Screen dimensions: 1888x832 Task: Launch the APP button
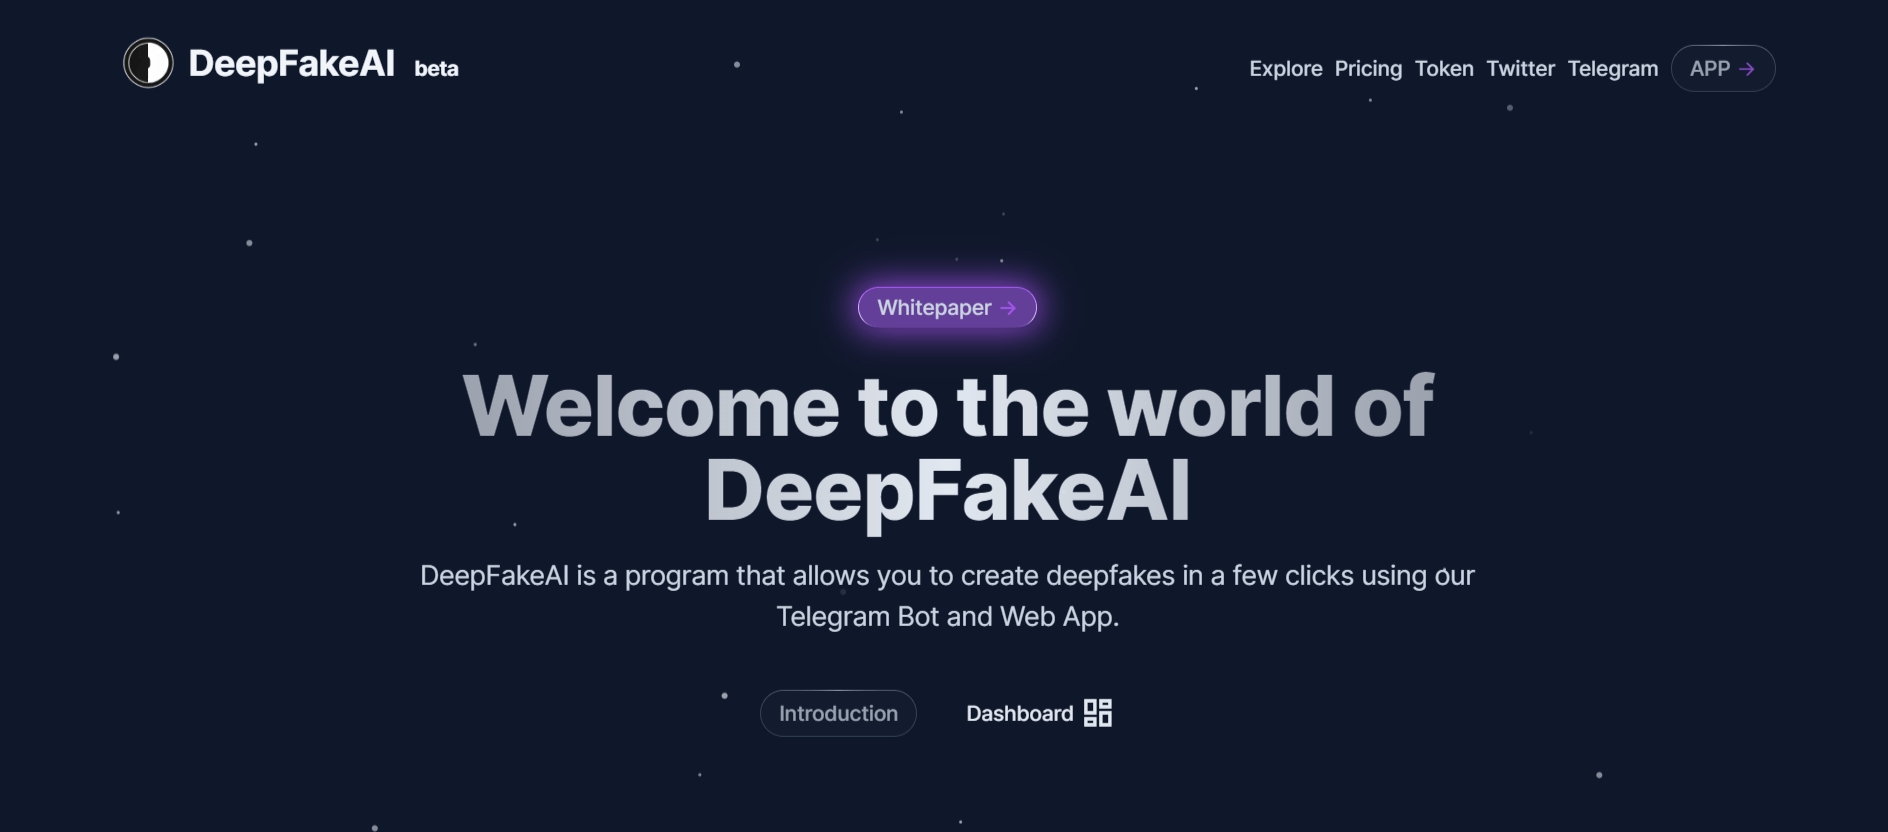(1723, 69)
